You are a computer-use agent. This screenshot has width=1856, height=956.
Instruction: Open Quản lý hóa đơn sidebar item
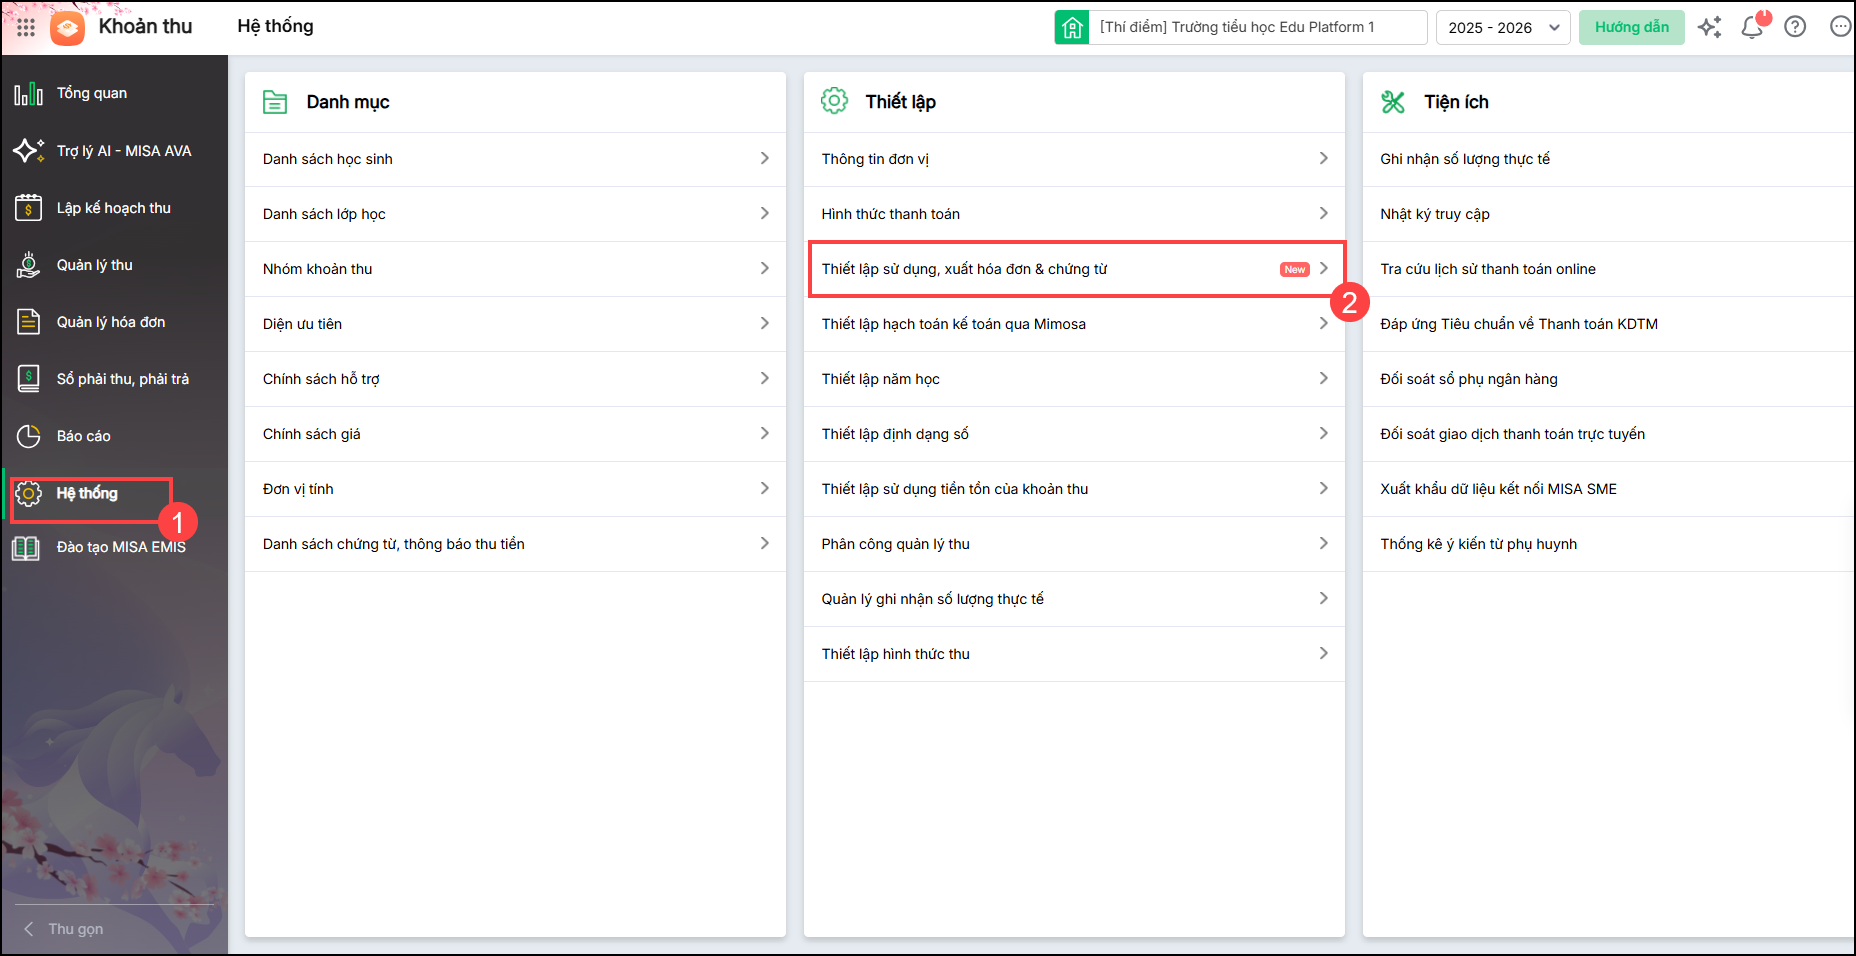(110, 322)
